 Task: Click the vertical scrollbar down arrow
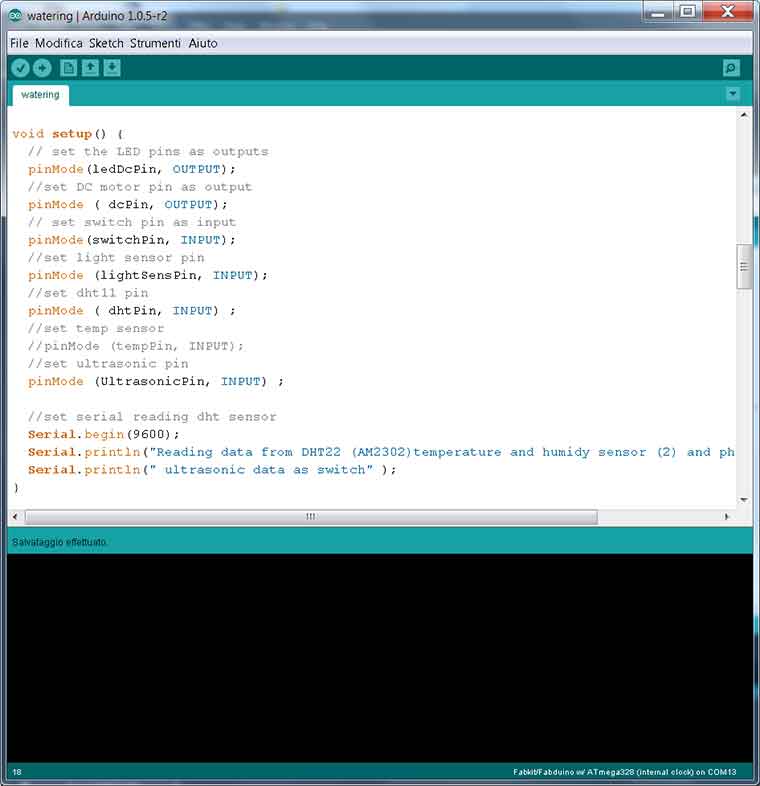744,500
